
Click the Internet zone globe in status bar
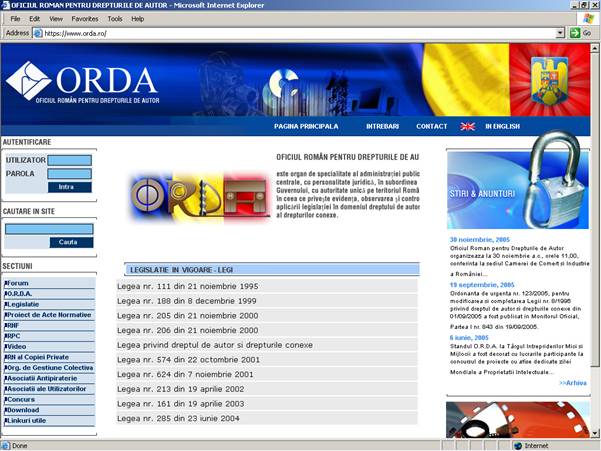pos(517,445)
